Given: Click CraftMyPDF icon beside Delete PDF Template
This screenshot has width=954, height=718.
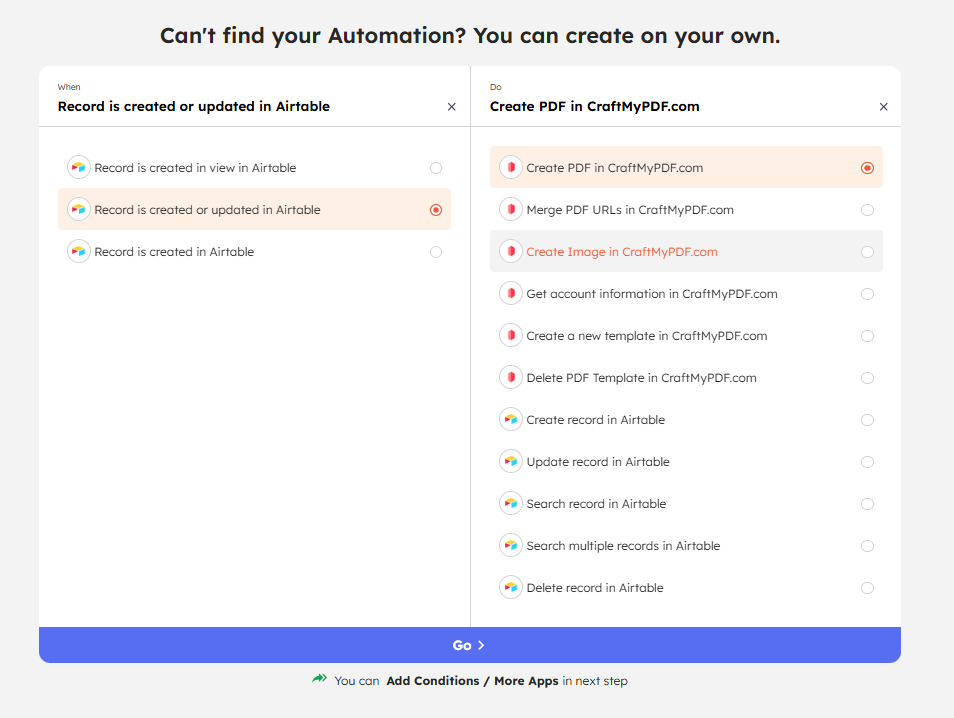Looking at the screenshot, I should [511, 377].
